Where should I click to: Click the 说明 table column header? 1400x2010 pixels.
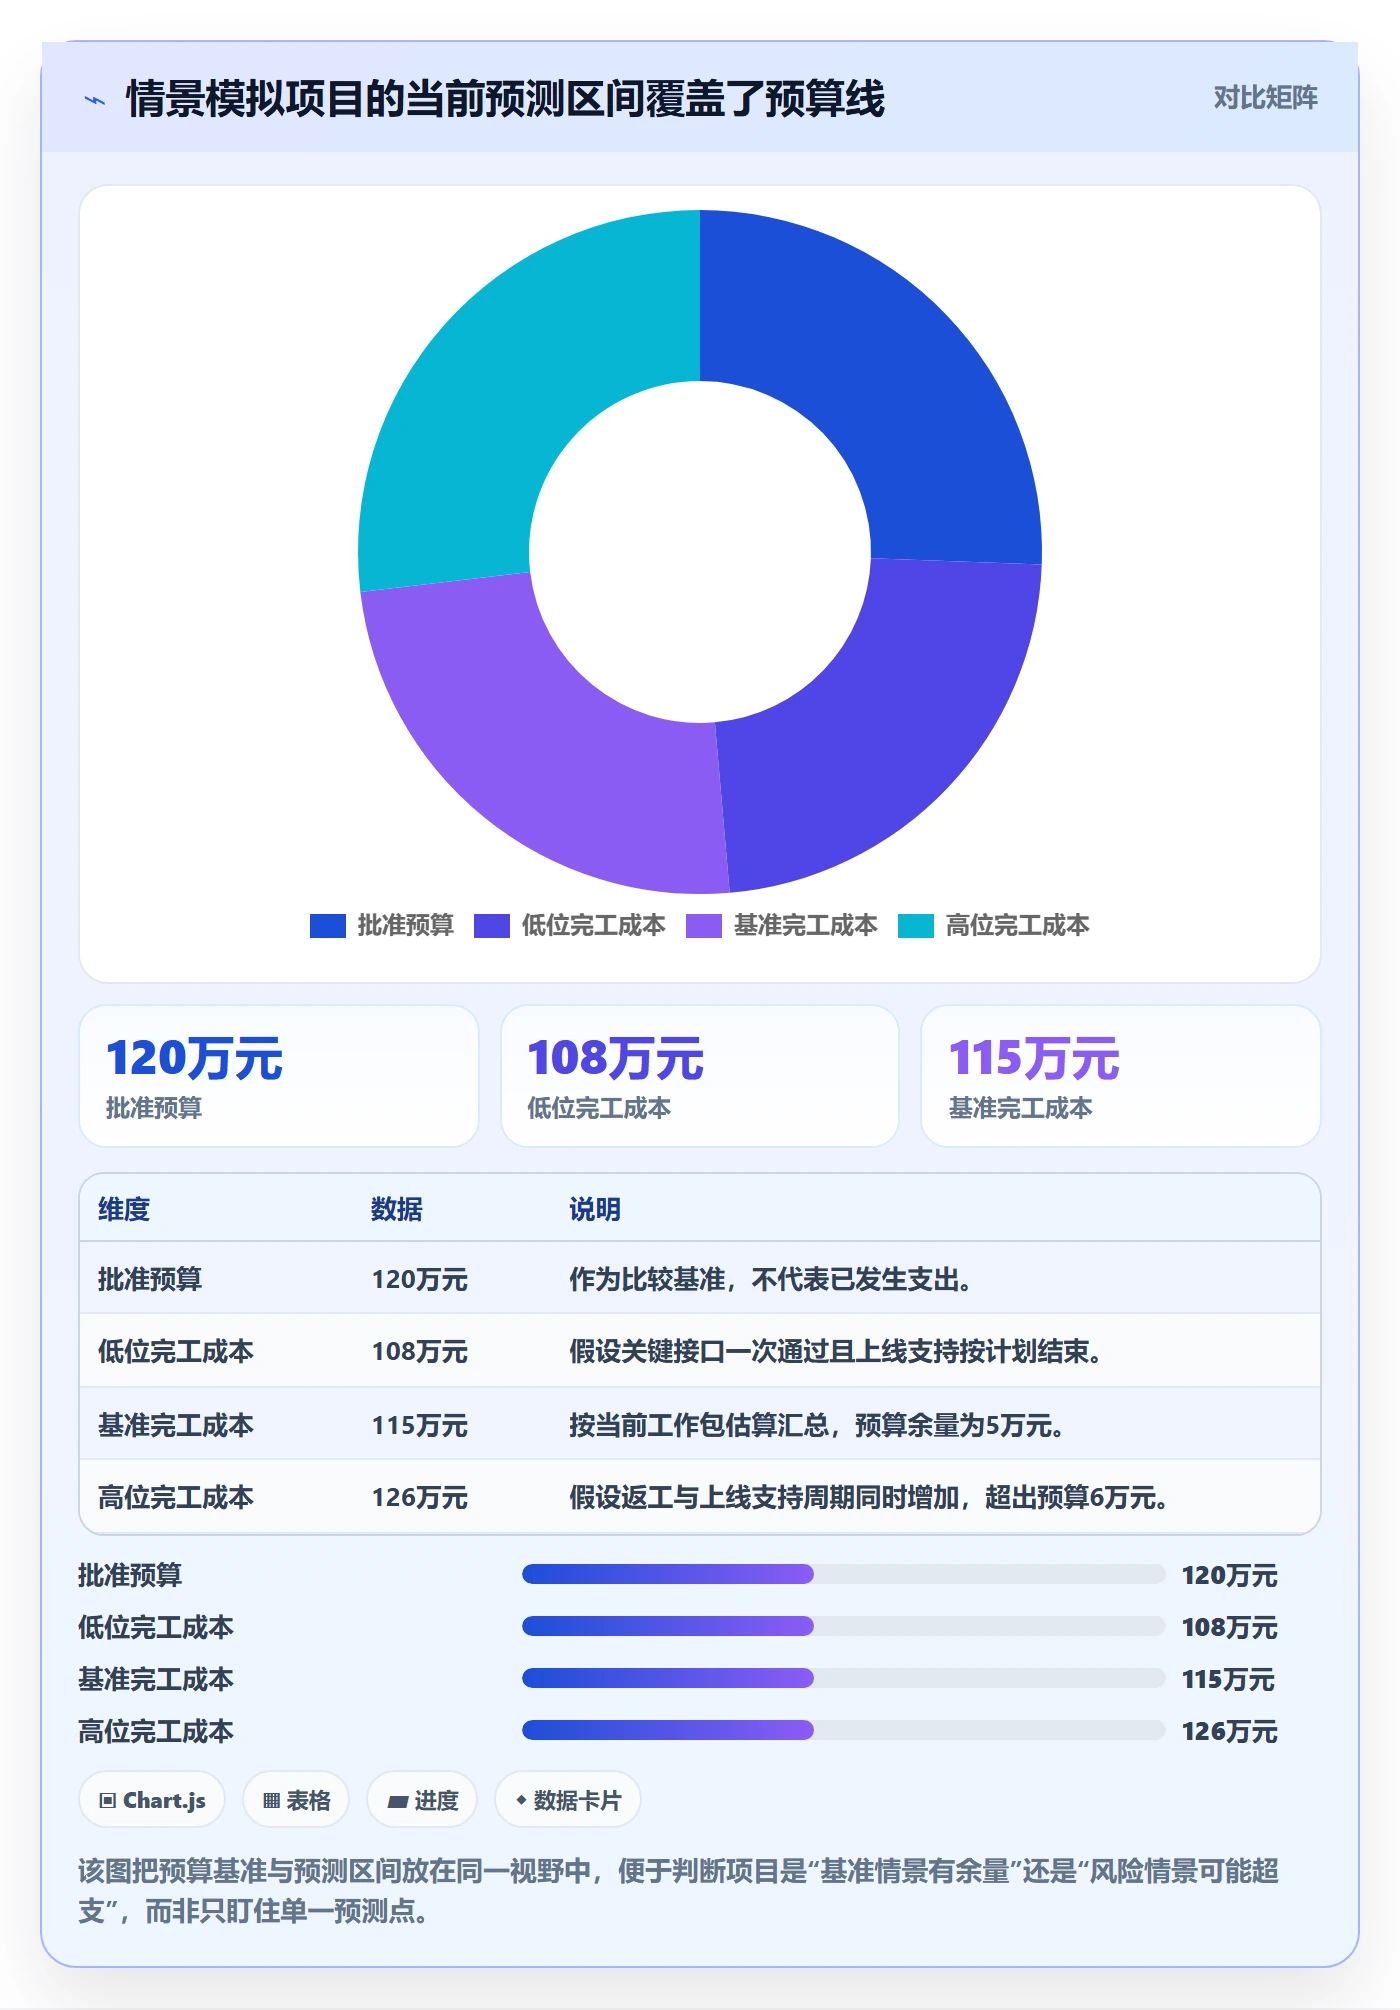595,1210
